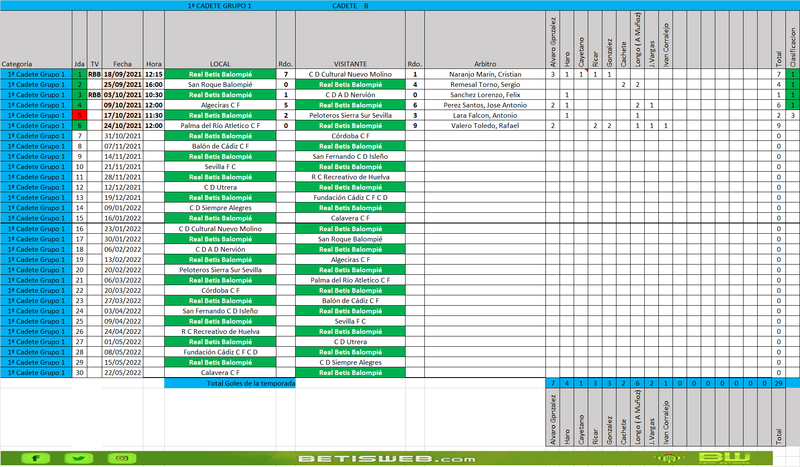
Task: Click the 'Total Goles de la temporada' cell
Action: [230, 383]
